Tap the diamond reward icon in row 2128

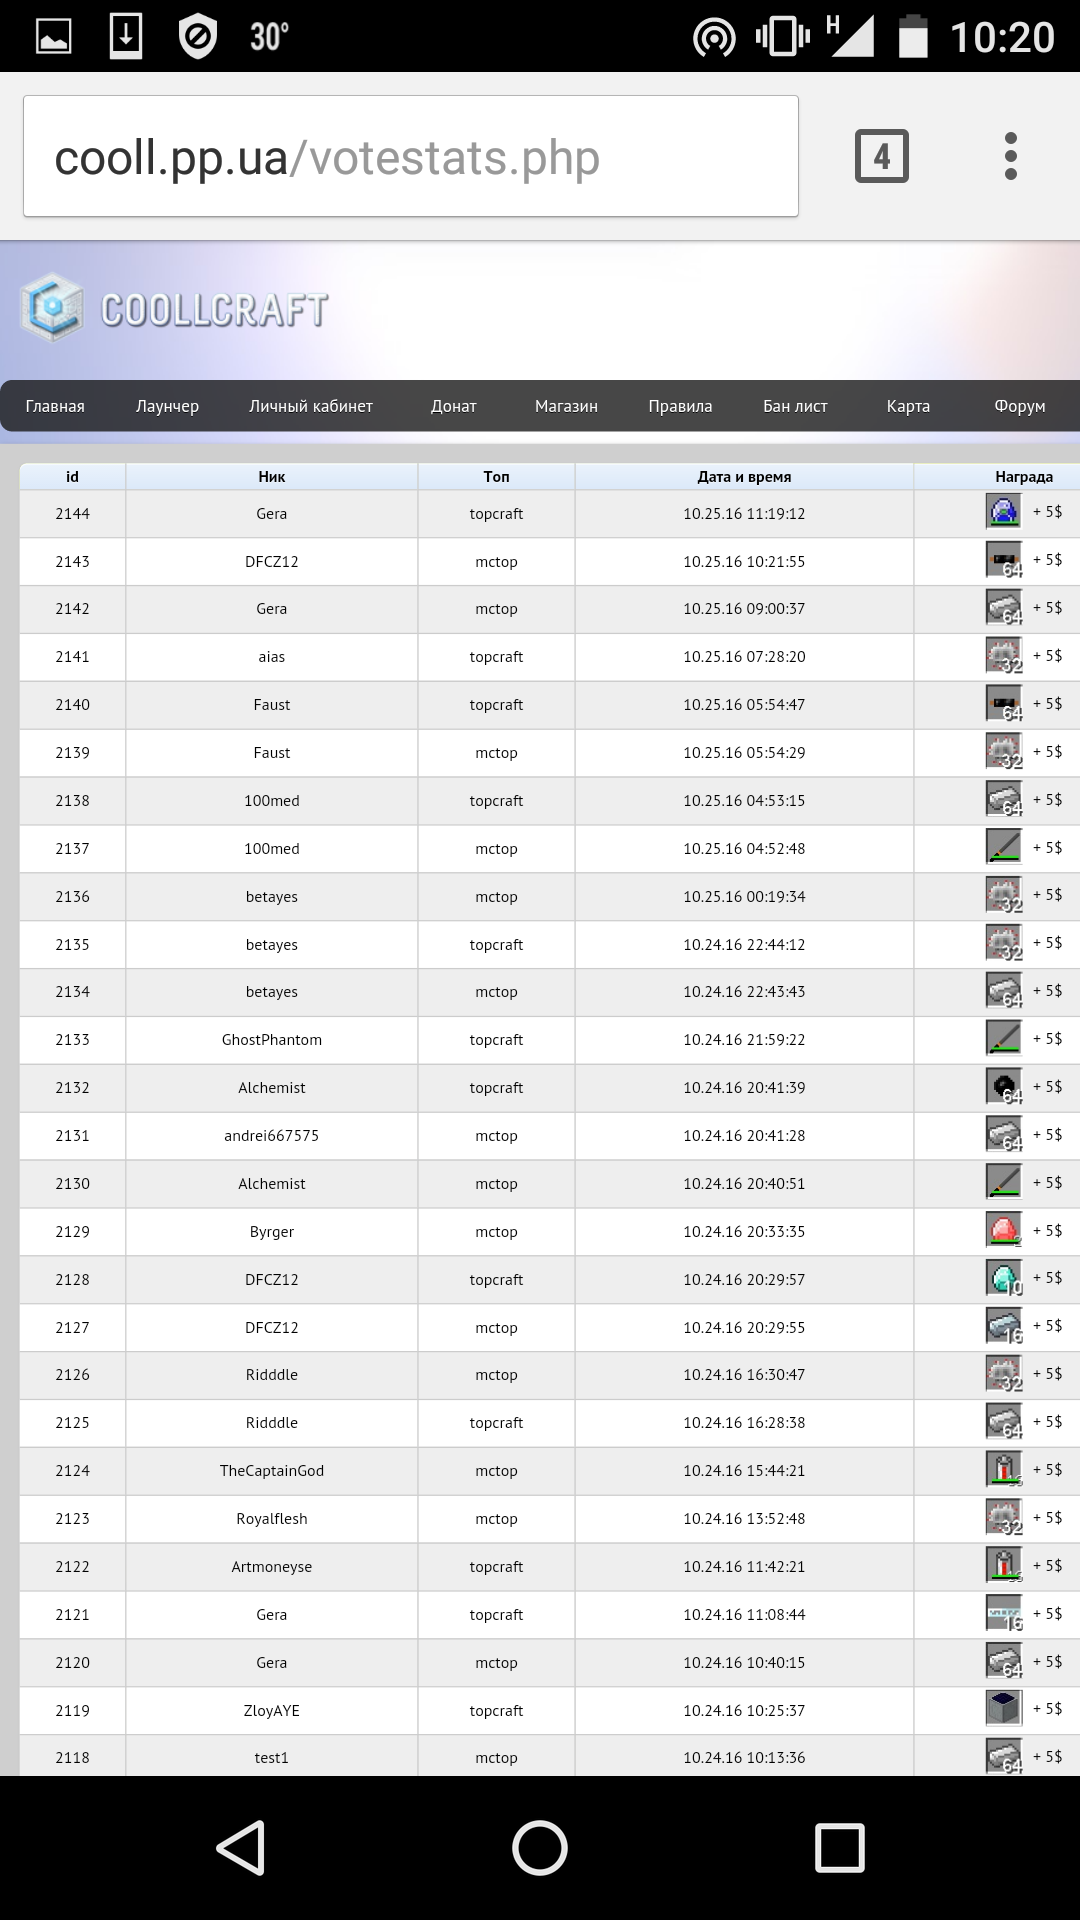pyautogui.click(x=1003, y=1278)
